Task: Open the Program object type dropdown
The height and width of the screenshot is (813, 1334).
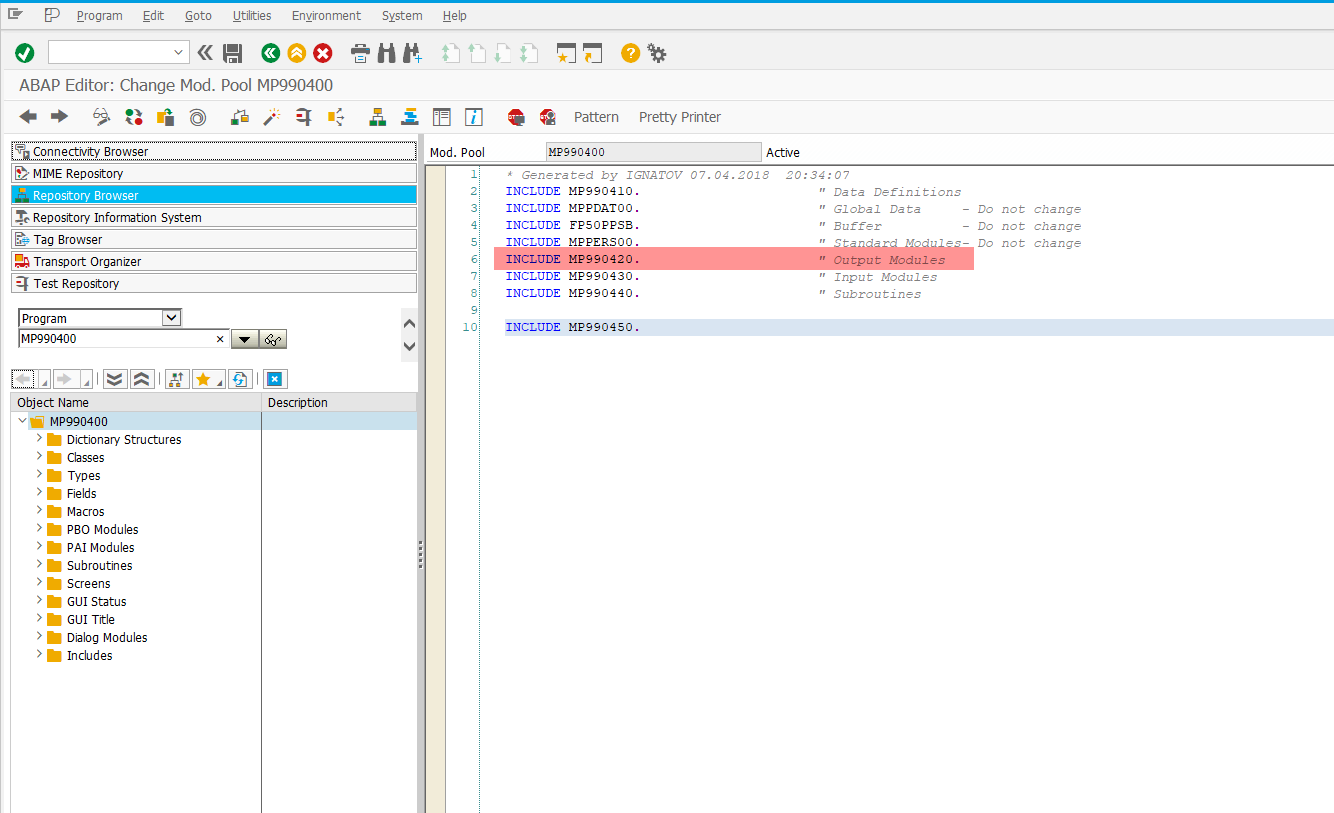Action: coord(171,318)
